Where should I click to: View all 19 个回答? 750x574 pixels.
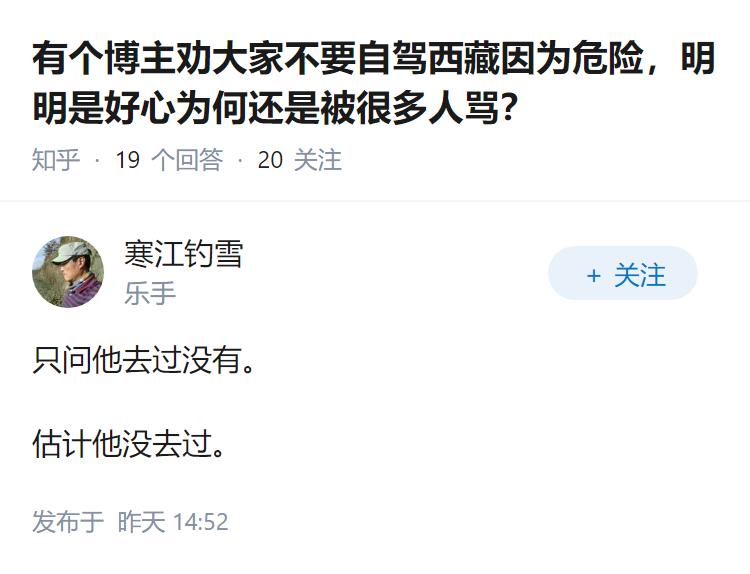[168, 160]
